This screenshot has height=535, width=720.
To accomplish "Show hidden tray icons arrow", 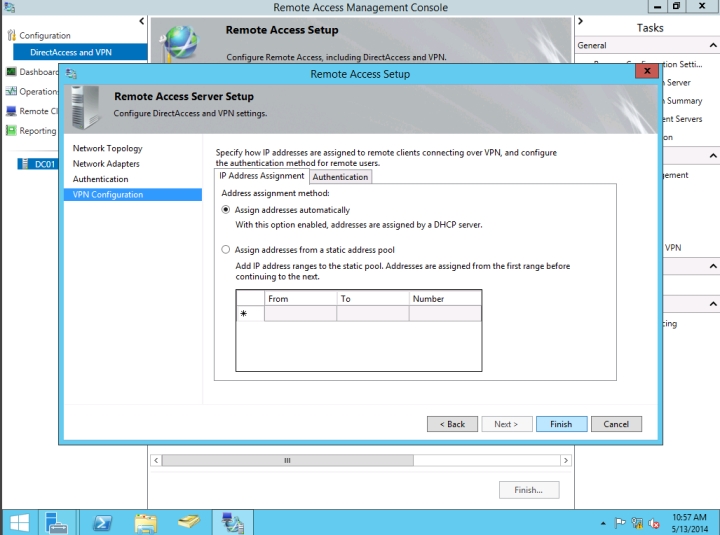I will (603, 523).
